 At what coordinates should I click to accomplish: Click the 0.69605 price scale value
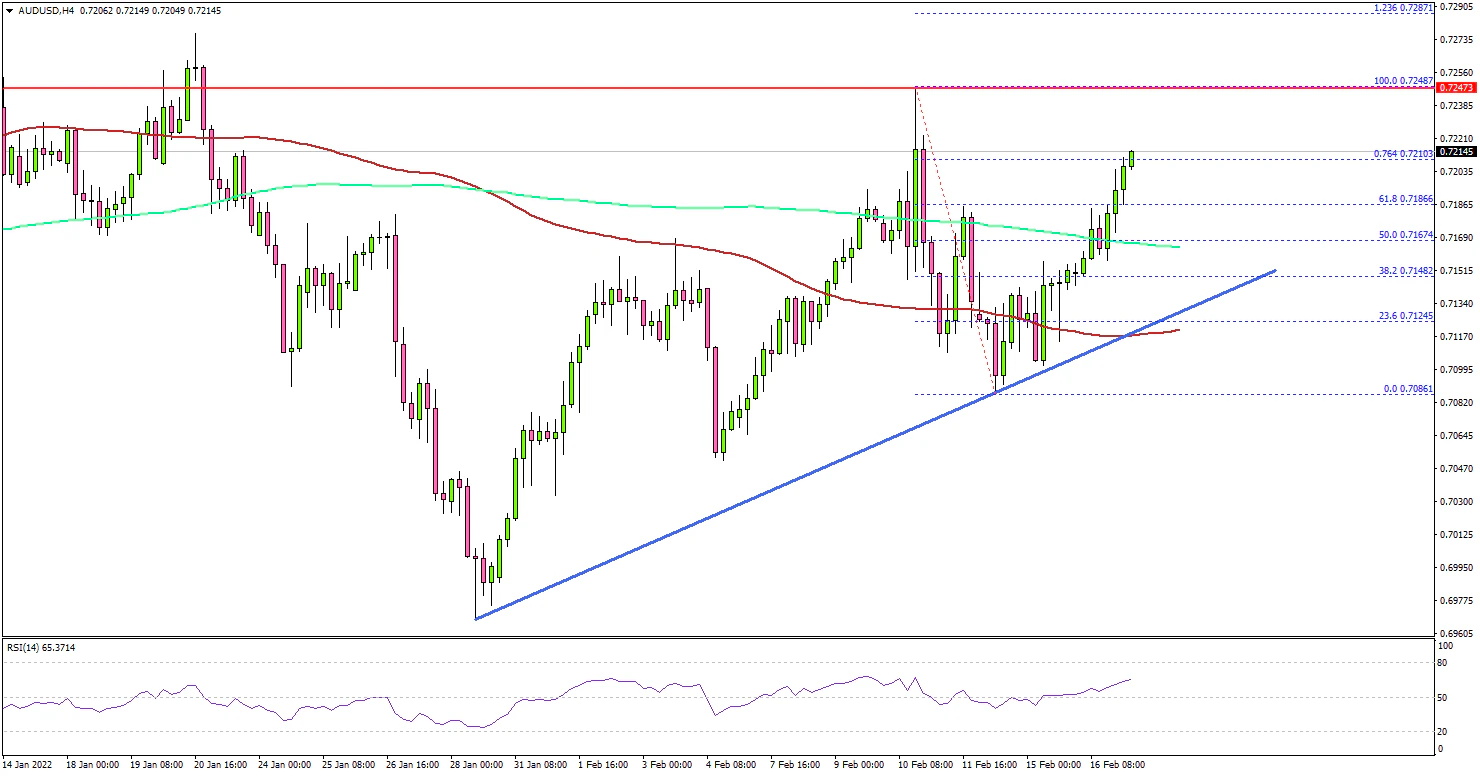coord(1455,633)
